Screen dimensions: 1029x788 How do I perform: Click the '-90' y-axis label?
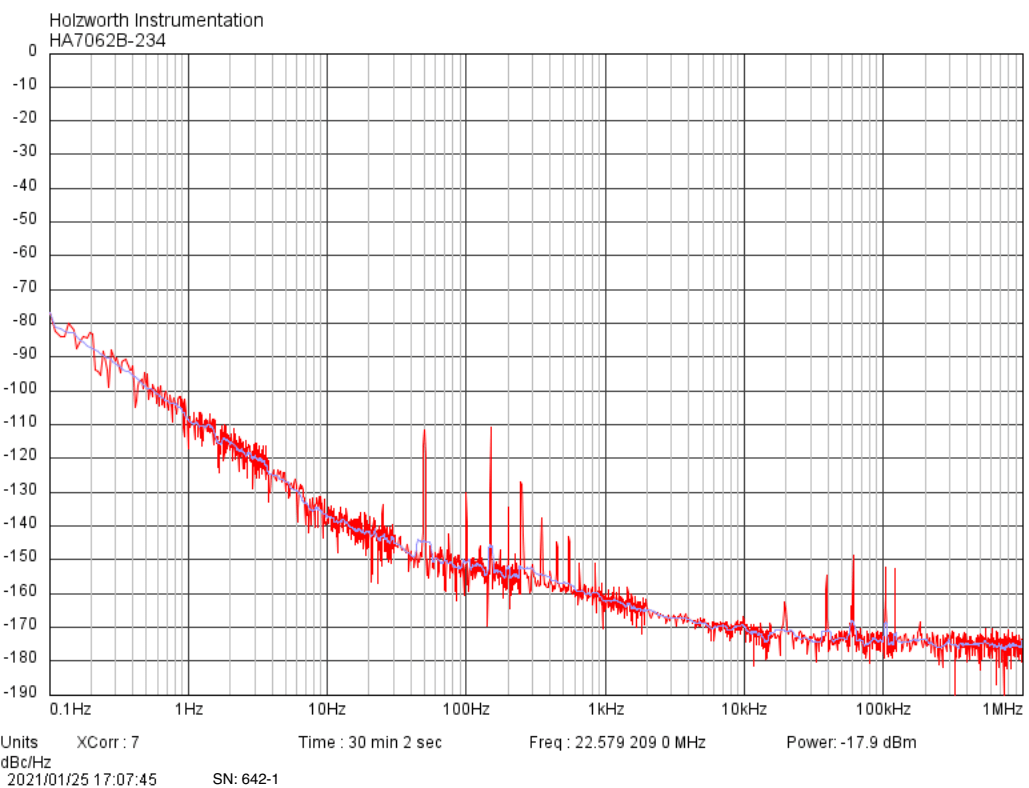tap(25, 354)
